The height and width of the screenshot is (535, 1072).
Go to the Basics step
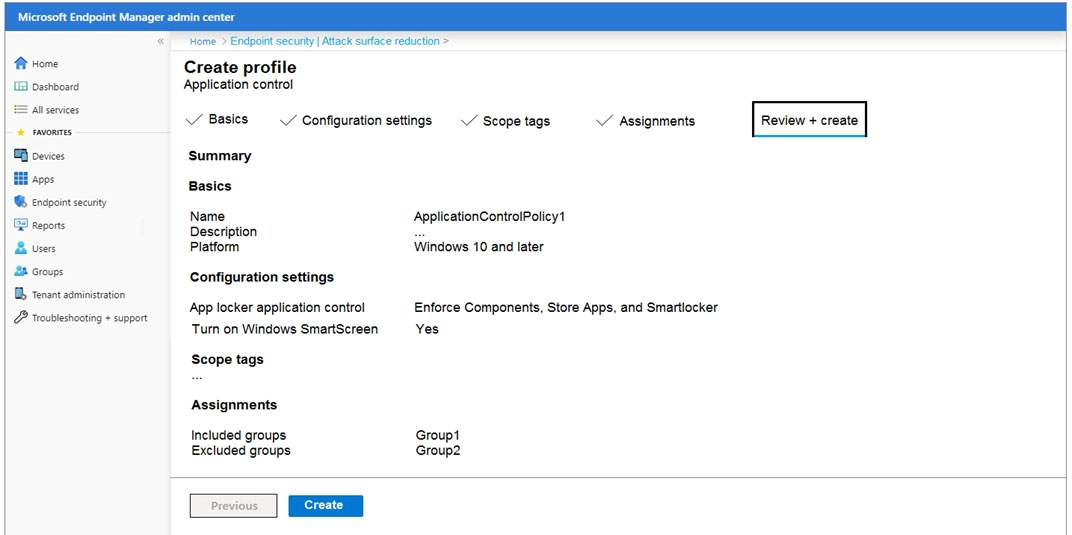pos(217,120)
